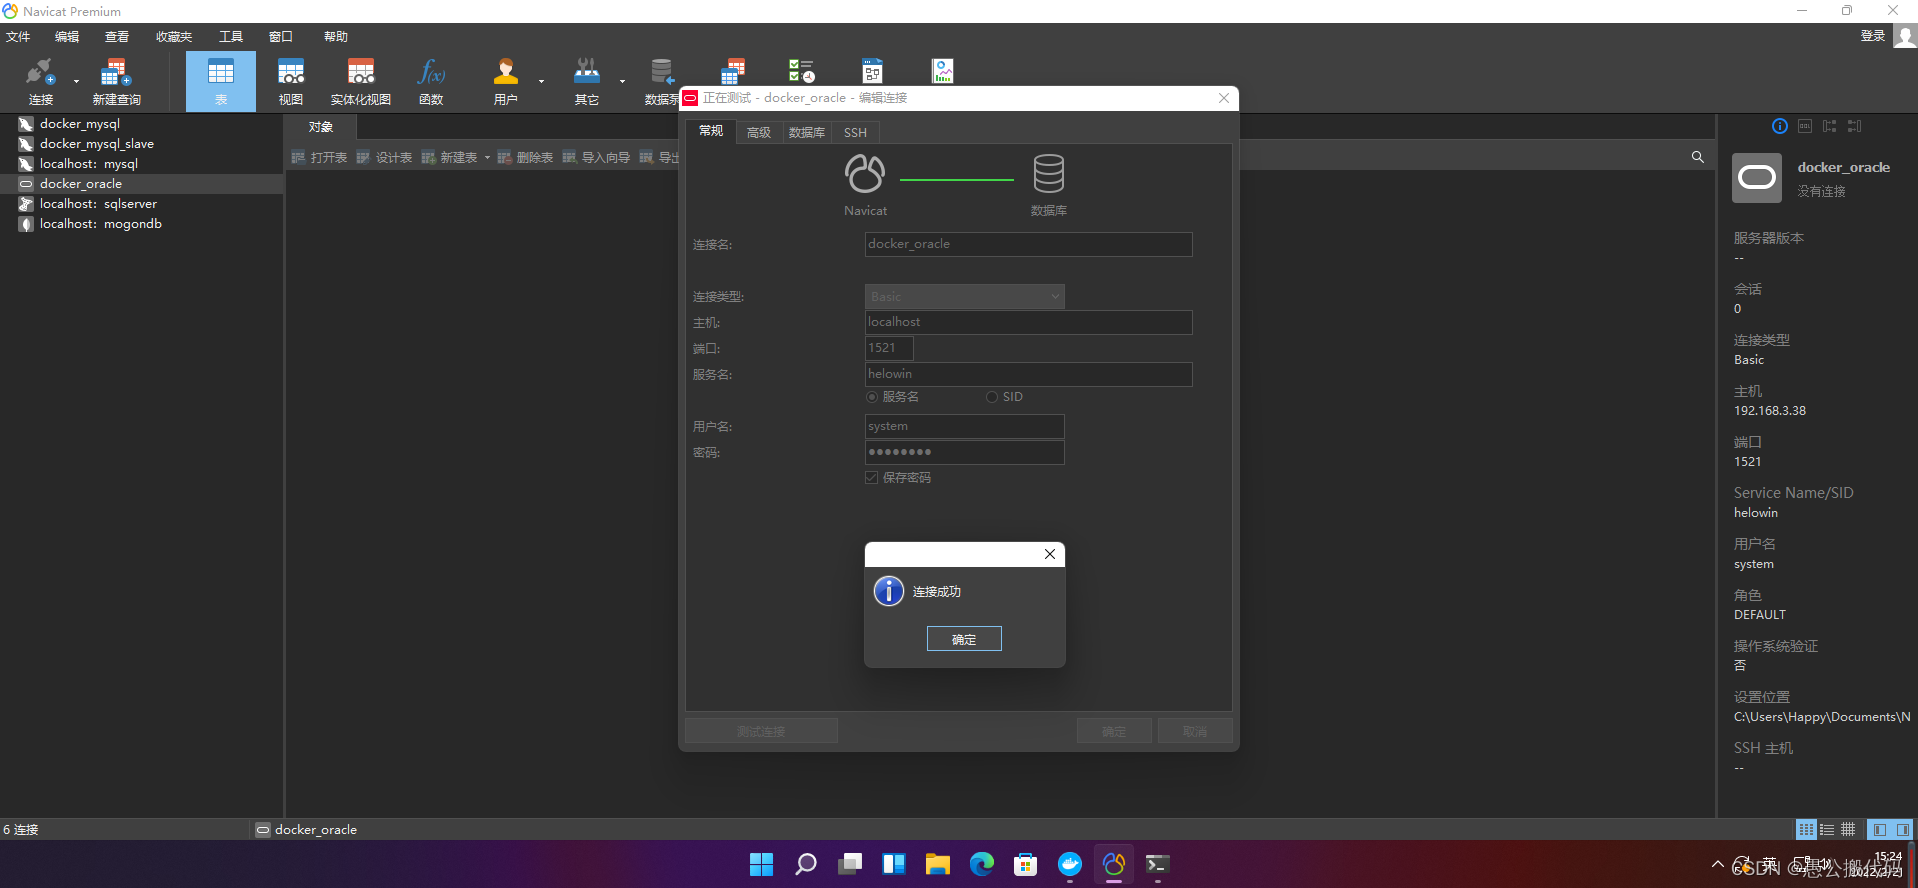The height and width of the screenshot is (888, 1918).
Task: Open the 连接类型 Basic combo box
Action: click(965, 297)
